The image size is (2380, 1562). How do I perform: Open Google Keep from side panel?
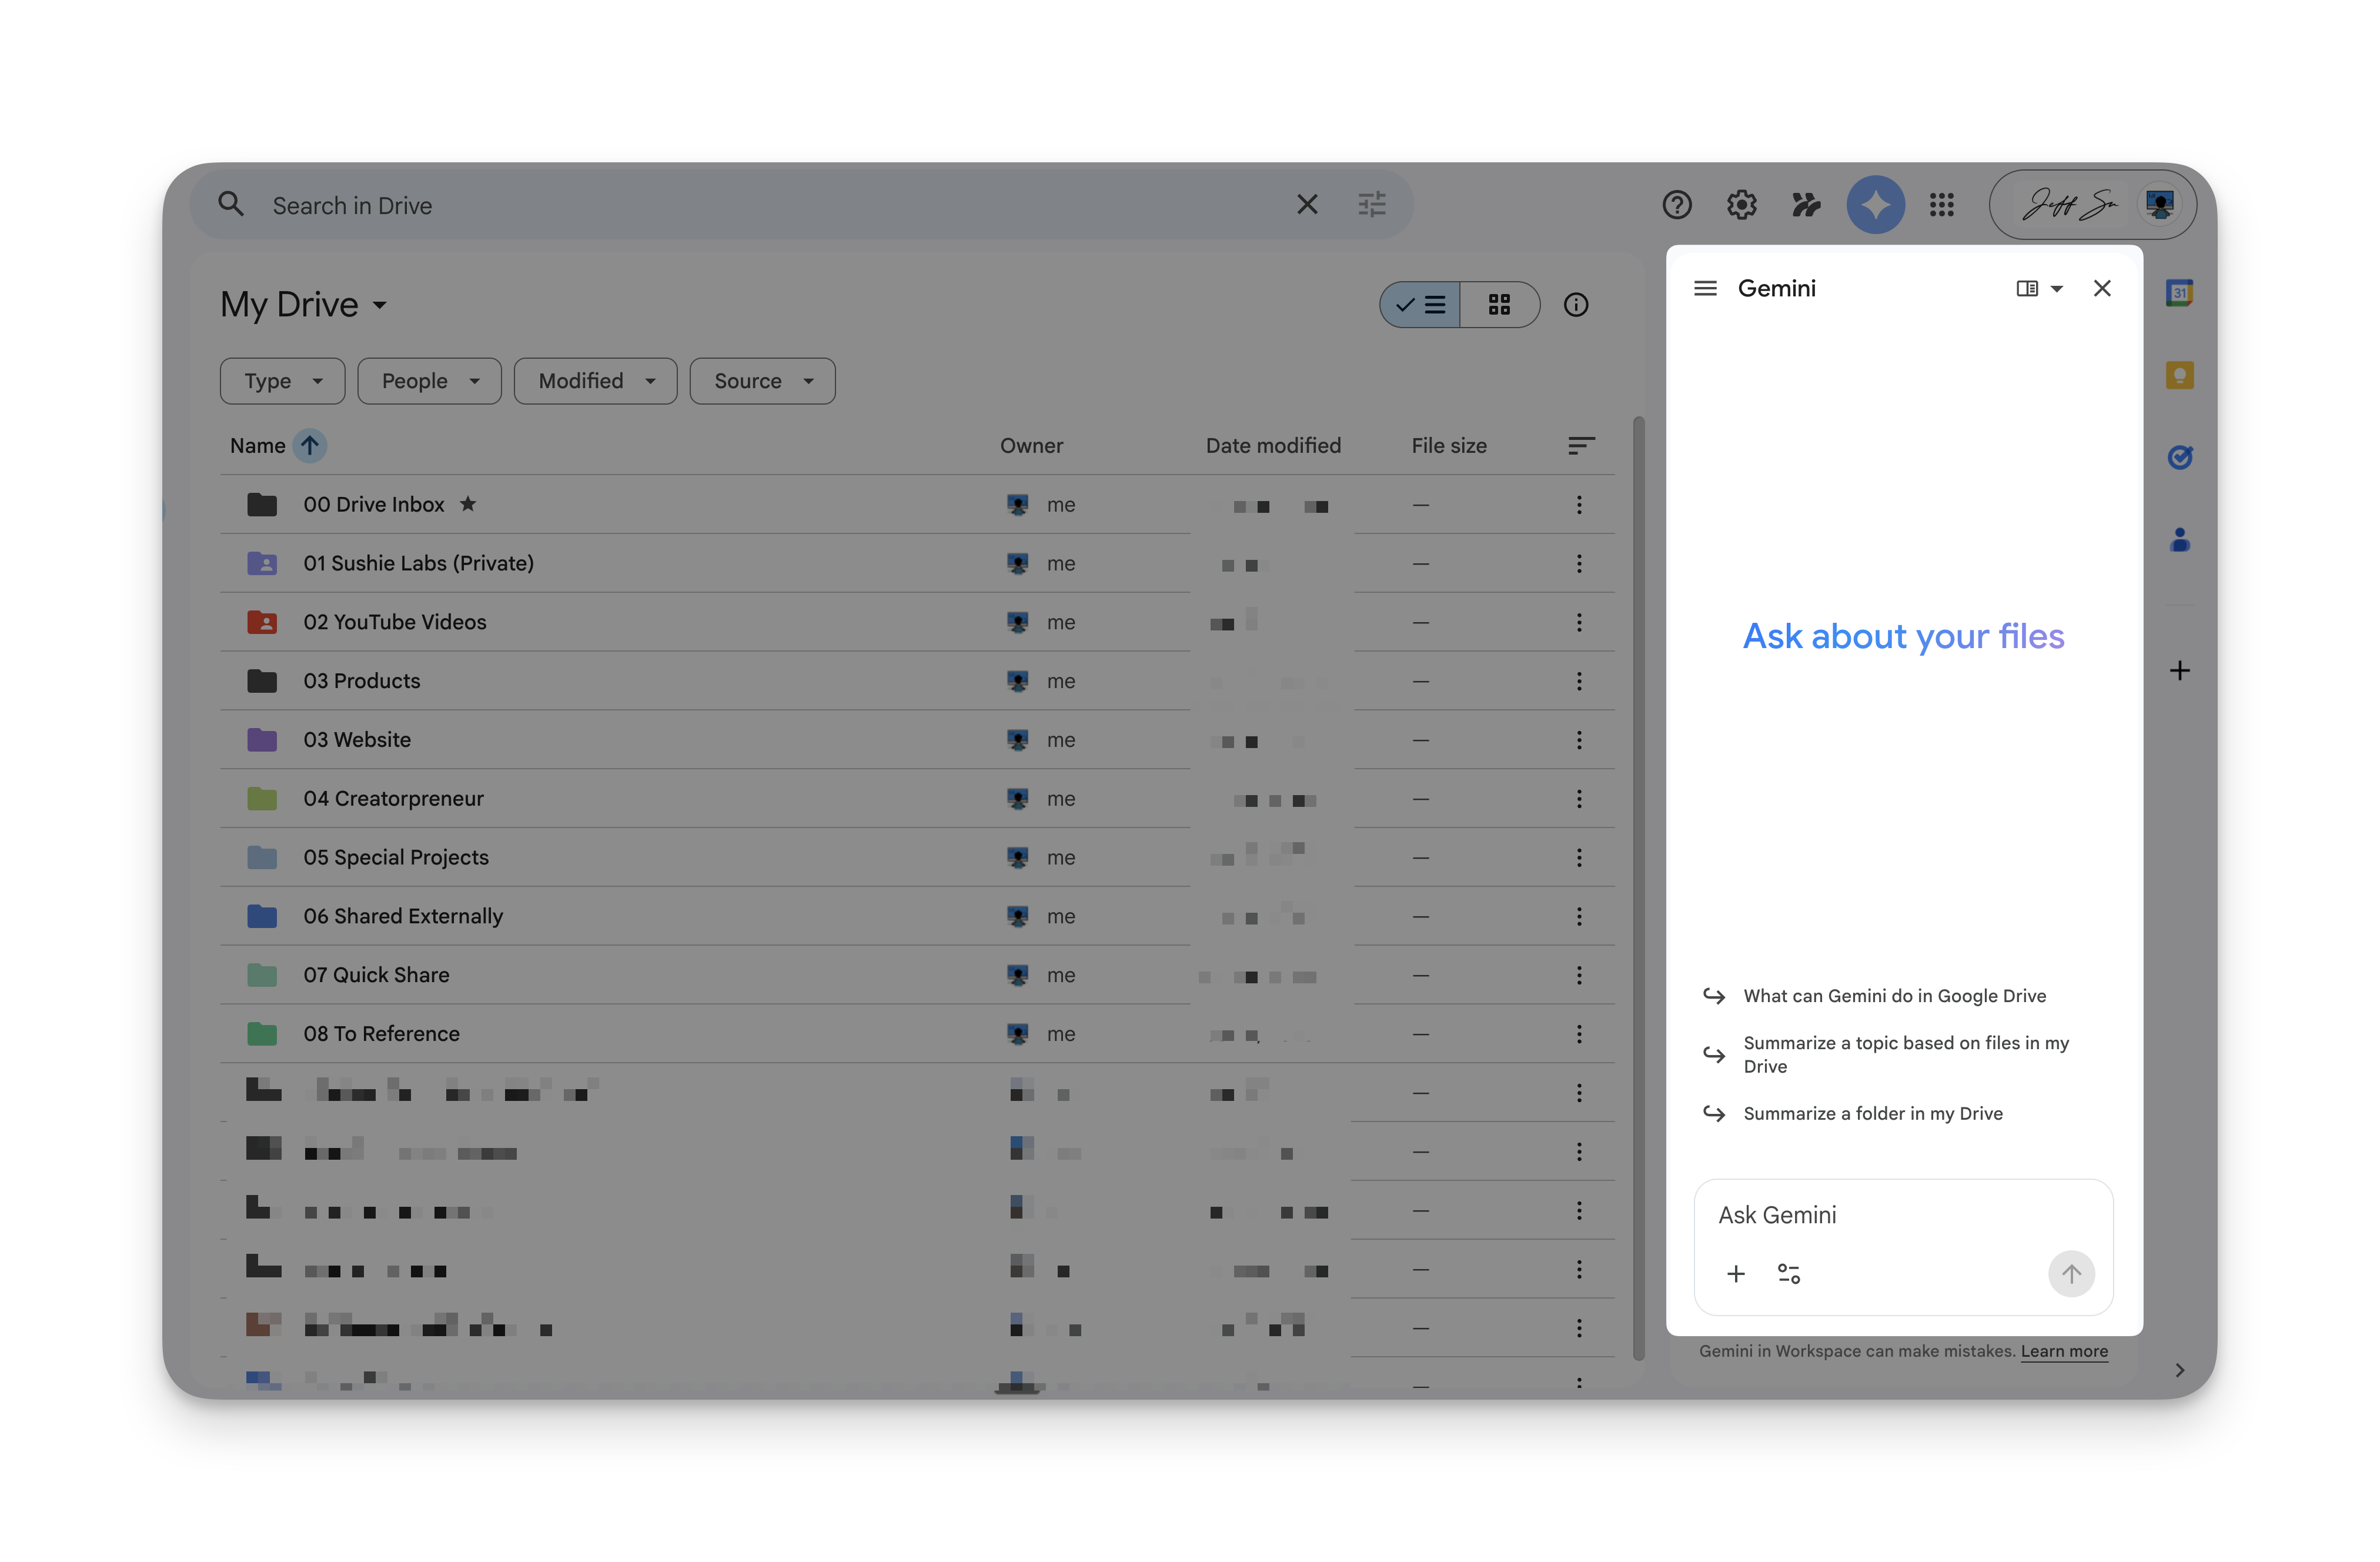[2180, 376]
